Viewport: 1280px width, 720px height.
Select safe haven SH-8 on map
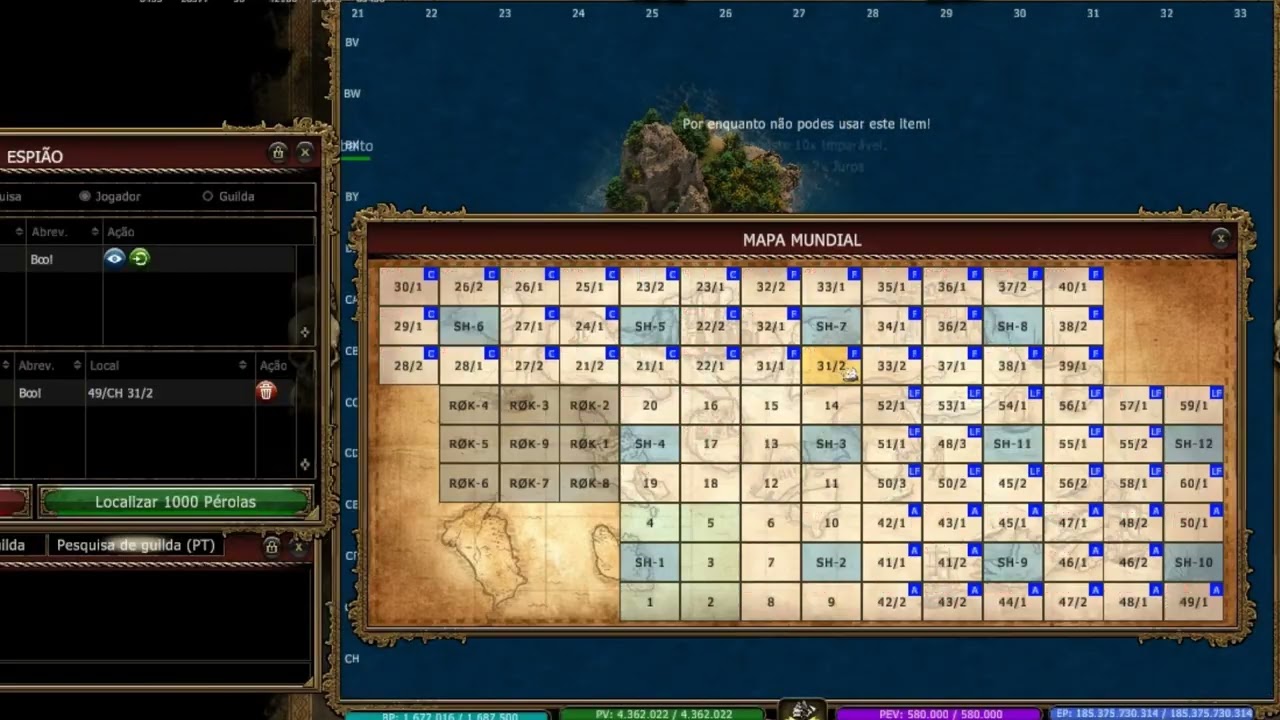pos(1012,326)
